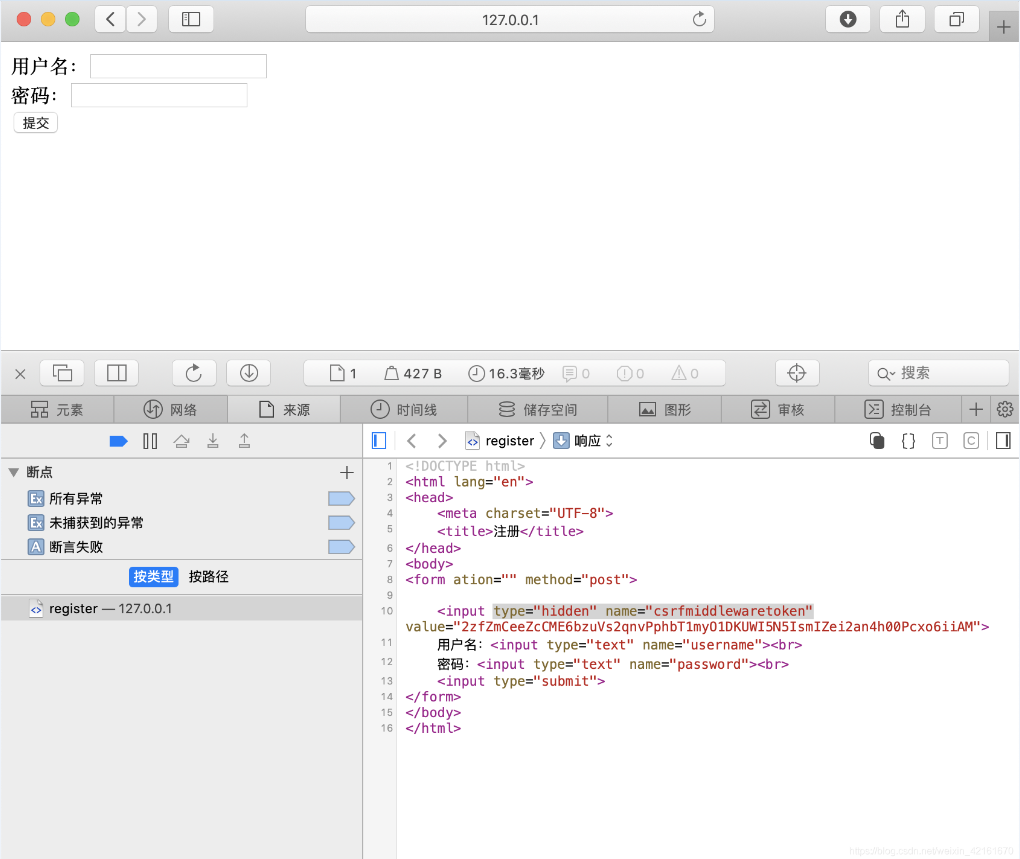Collapse the Breakpoints section

coord(13,472)
